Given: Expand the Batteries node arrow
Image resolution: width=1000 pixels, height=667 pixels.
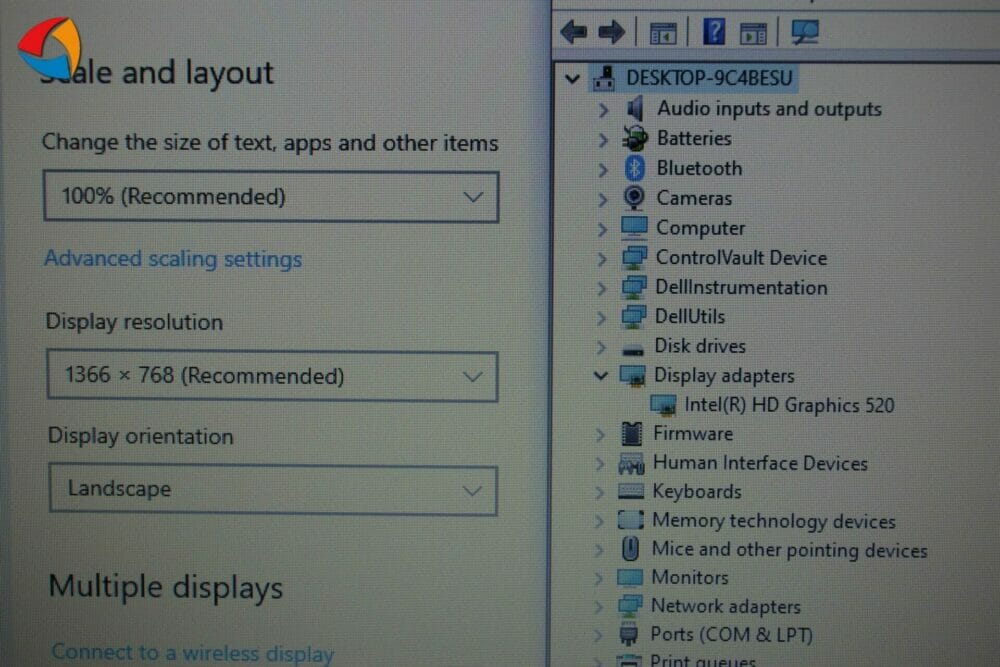Looking at the screenshot, I should (603, 139).
